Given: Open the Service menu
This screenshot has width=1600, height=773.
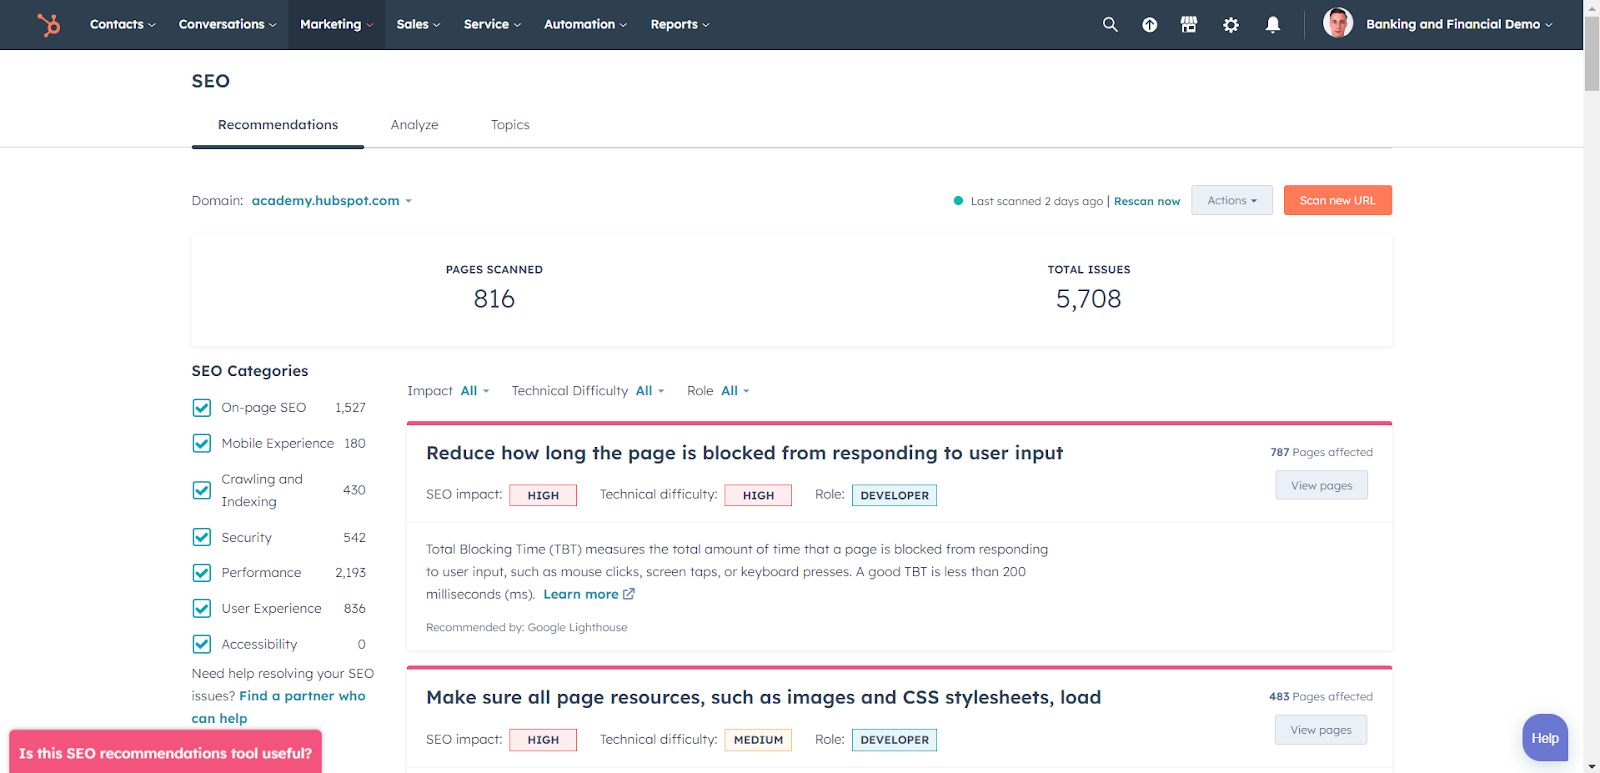Looking at the screenshot, I should click(492, 24).
